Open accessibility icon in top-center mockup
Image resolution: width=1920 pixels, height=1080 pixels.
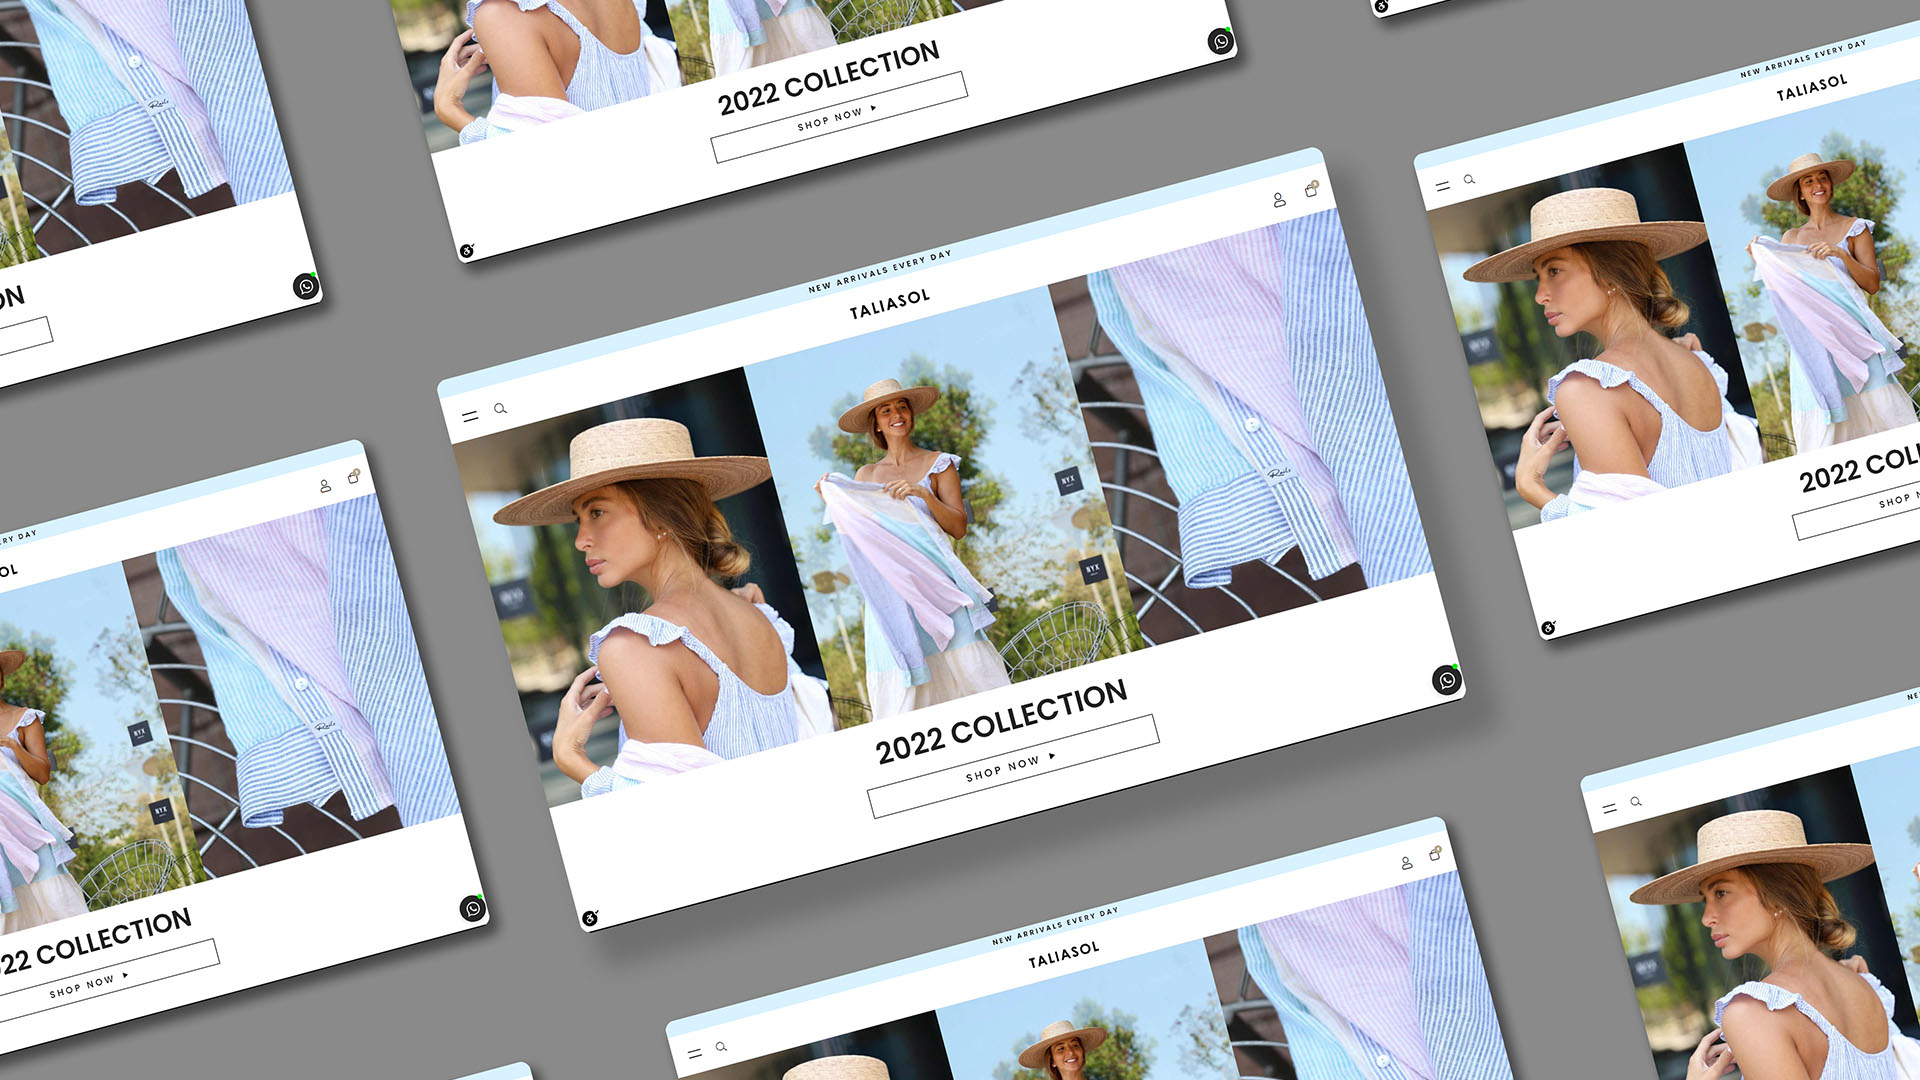(466, 251)
